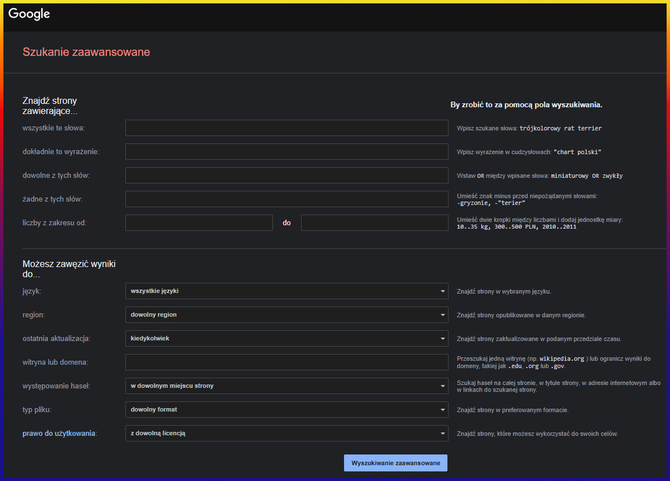Click the 'Wyszukiwanie zaawansowane' button
Viewport: 670px width, 481px height.
[396, 463]
